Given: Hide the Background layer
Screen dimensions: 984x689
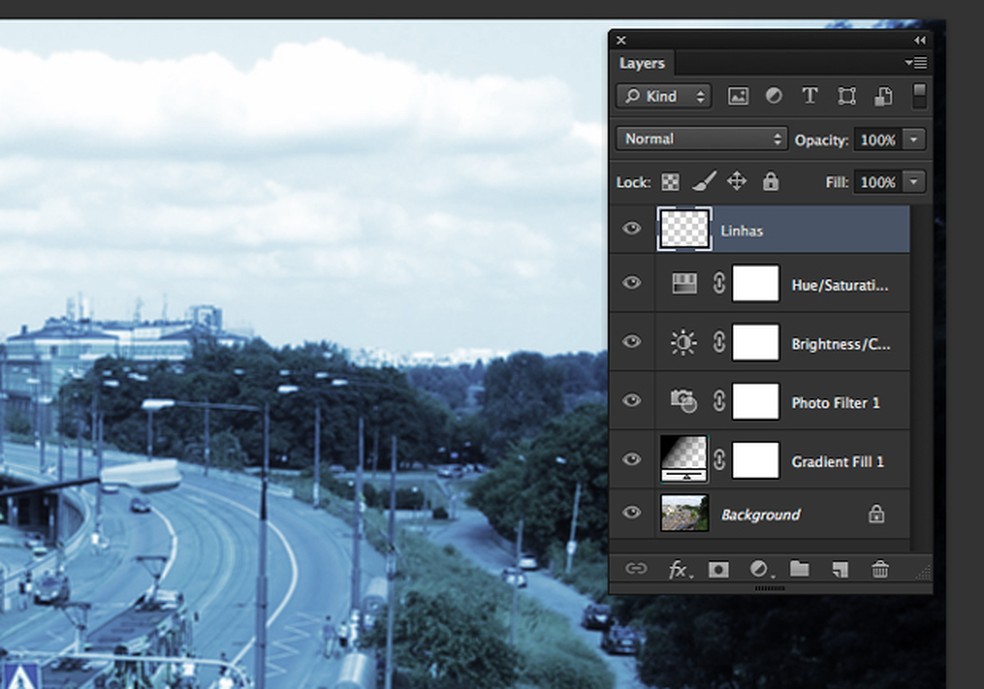Looking at the screenshot, I should click(x=631, y=513).
